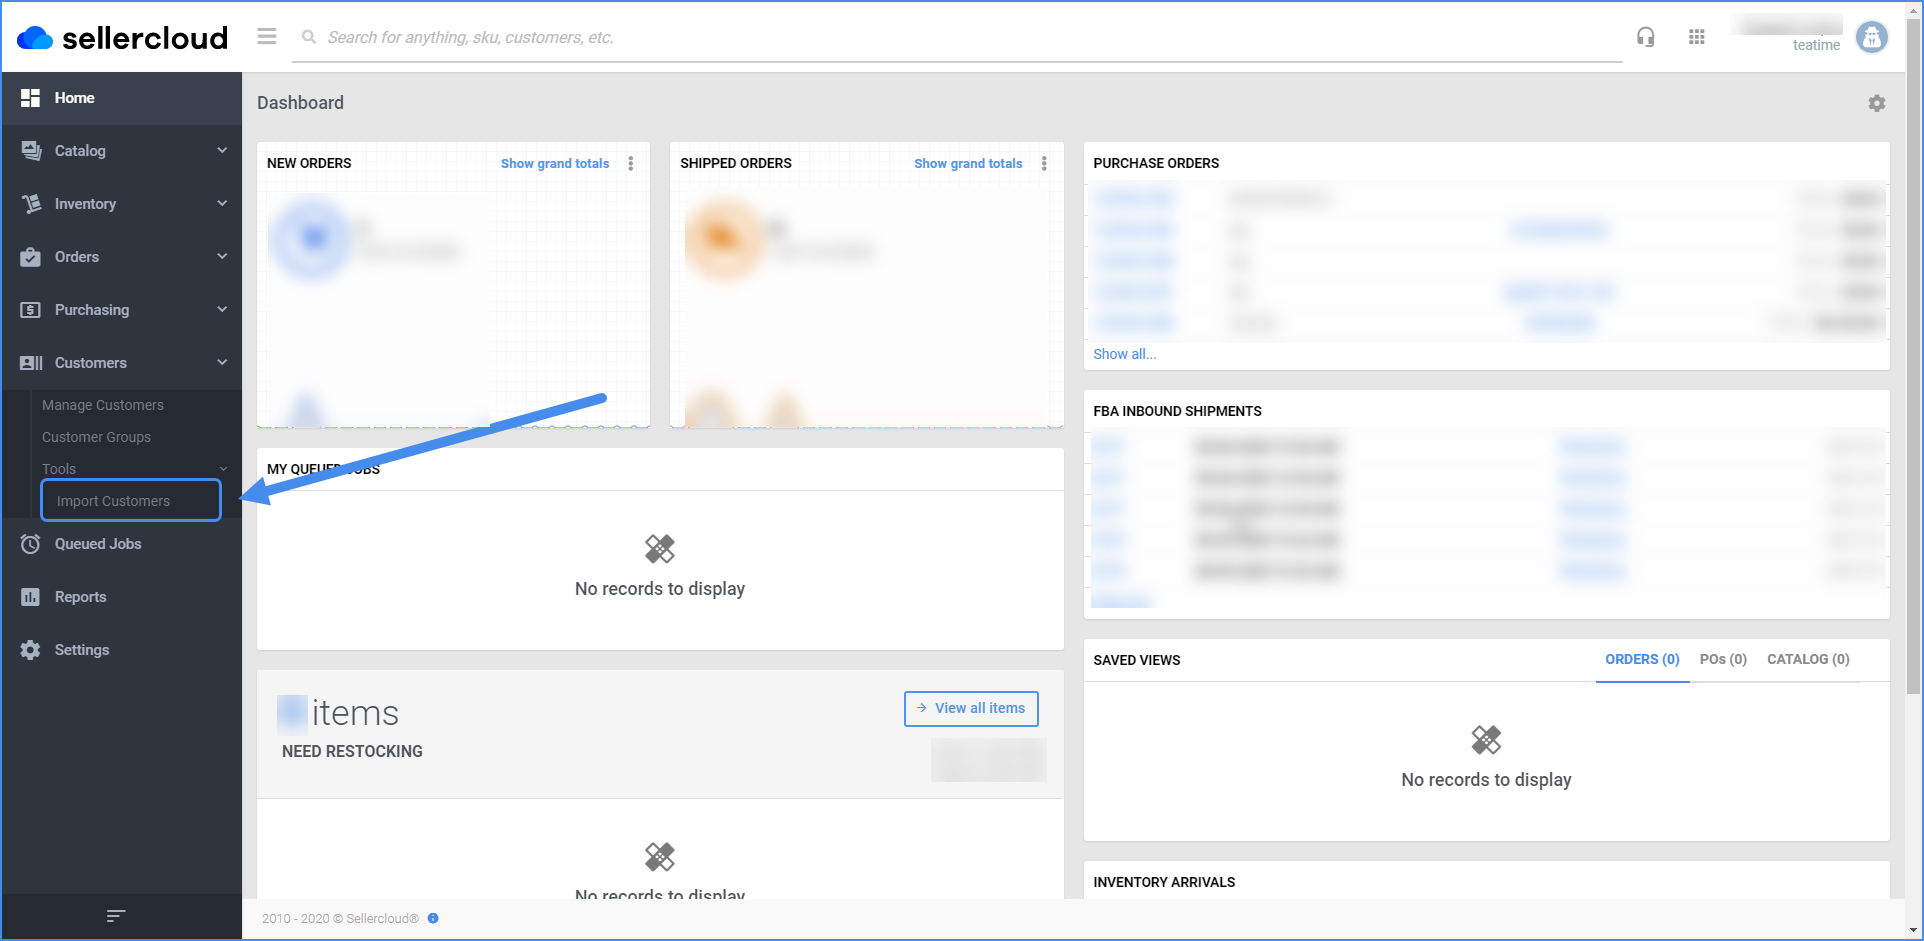This screenshot has height=941, width=1924.
Task: Focus the global search field
Action: 957,38
